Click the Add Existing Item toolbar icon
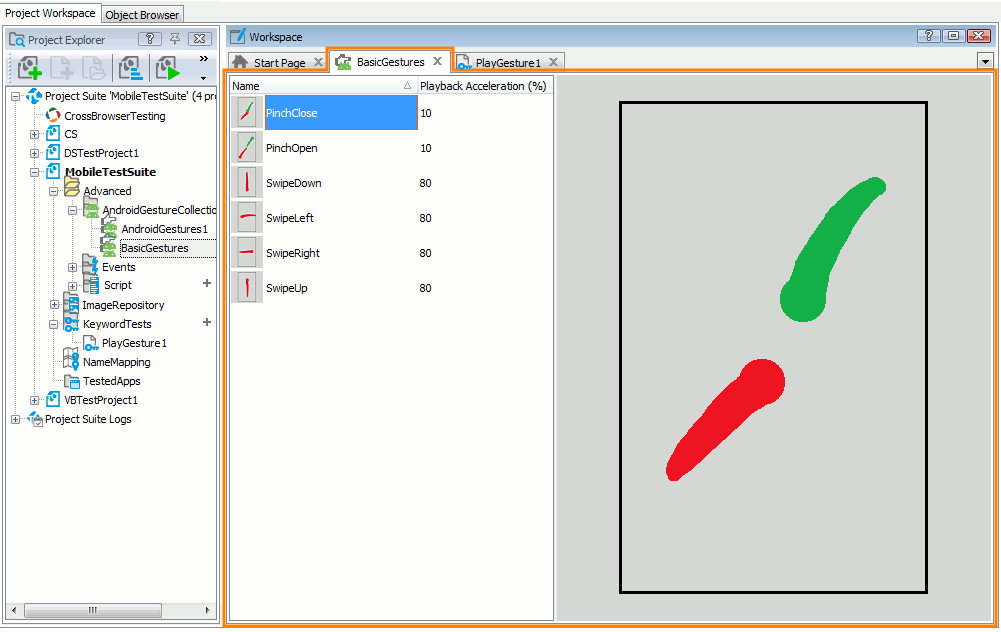 point(93,68)
